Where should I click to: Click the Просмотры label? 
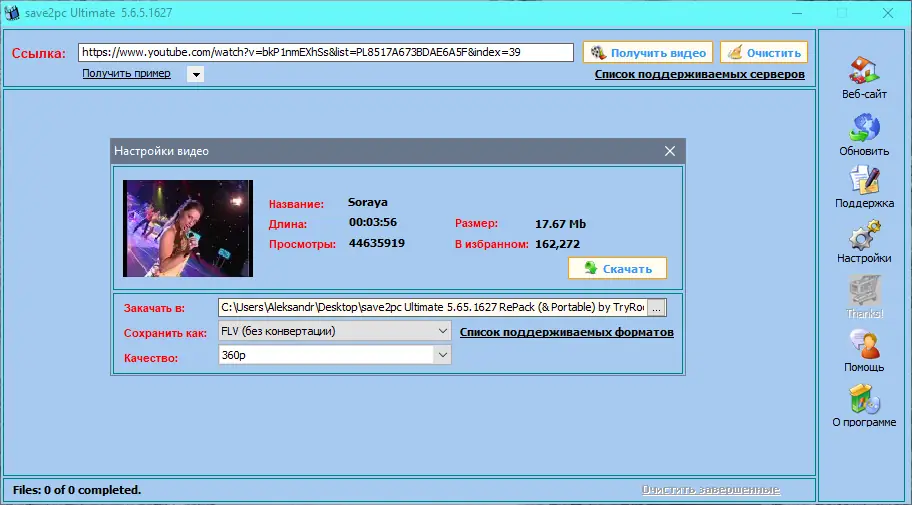(x=302, y=244)
